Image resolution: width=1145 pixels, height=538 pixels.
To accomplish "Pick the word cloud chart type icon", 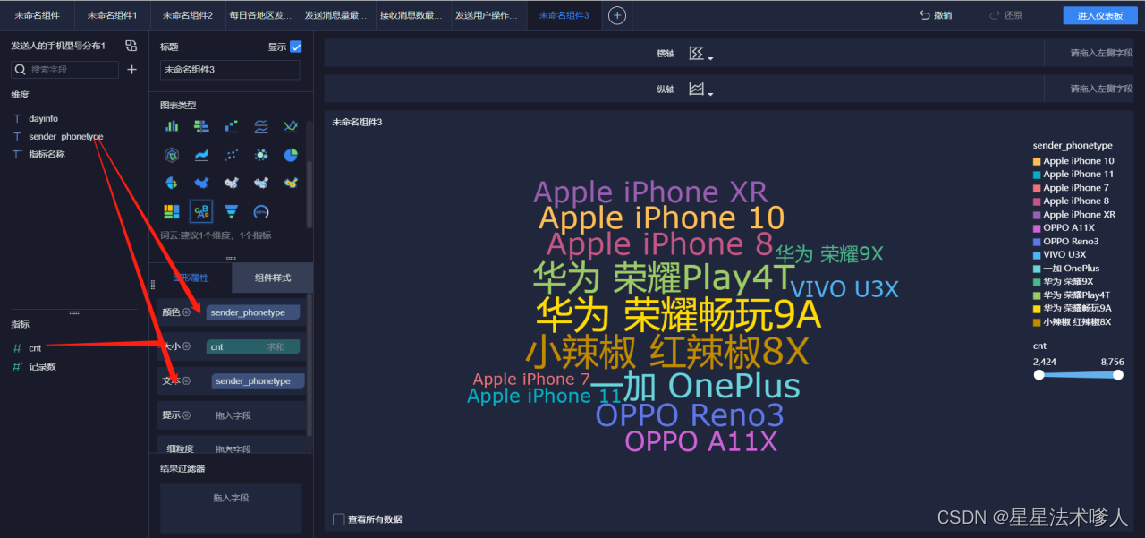I will (x=202, y=212).
